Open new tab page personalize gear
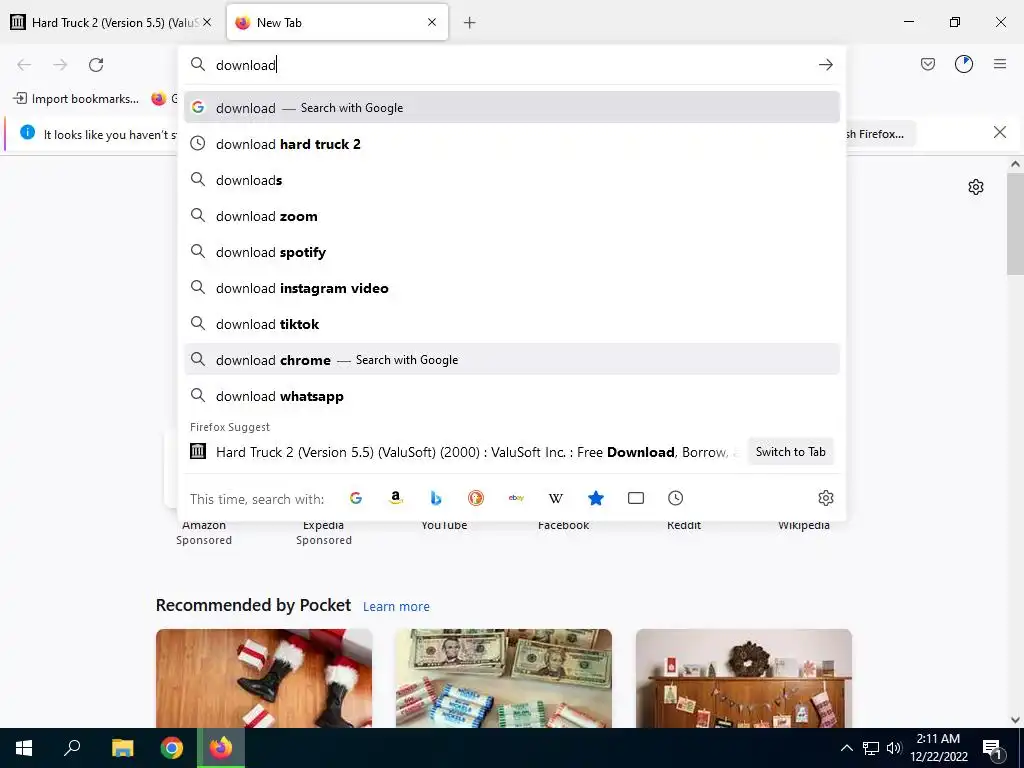This screenshot has height=768, width=1024. pos(976,187)
